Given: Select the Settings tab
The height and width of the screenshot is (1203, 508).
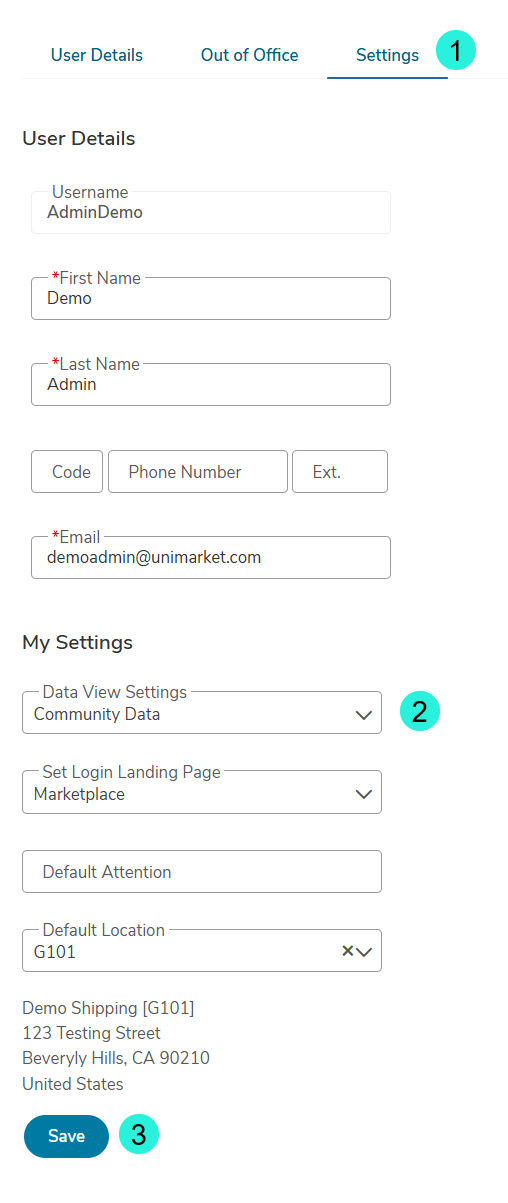Looking at the screenshot, I should pyautogui.click(x=387, y=55).
